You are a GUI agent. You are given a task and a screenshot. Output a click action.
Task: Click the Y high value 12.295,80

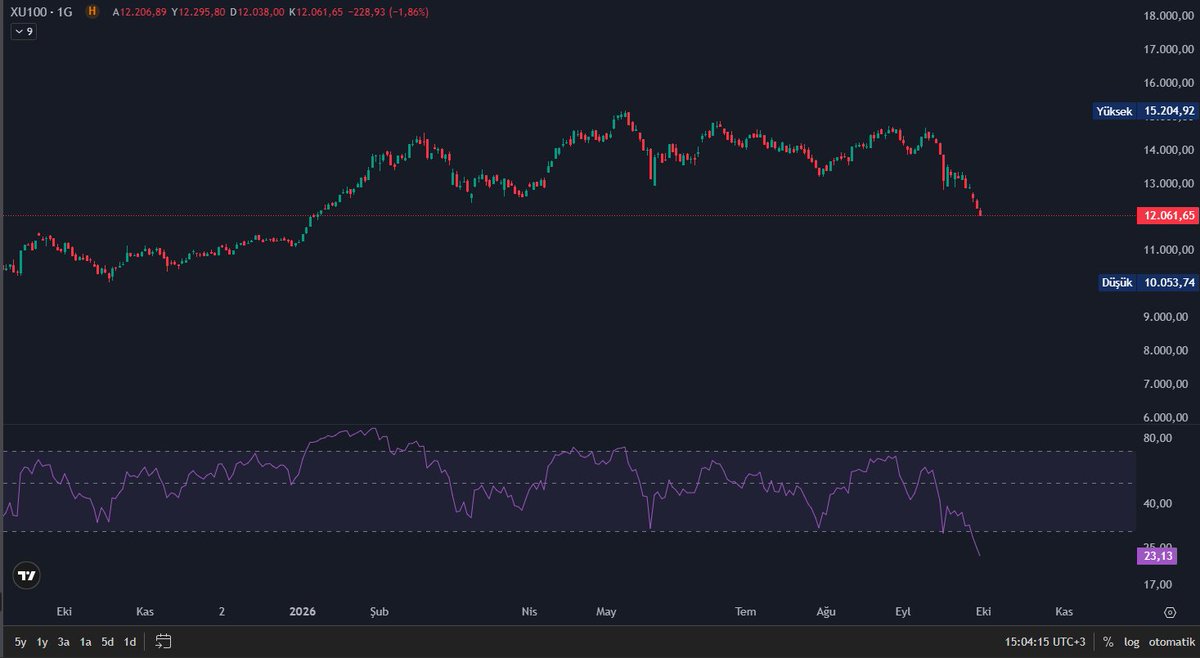(199, 12)
